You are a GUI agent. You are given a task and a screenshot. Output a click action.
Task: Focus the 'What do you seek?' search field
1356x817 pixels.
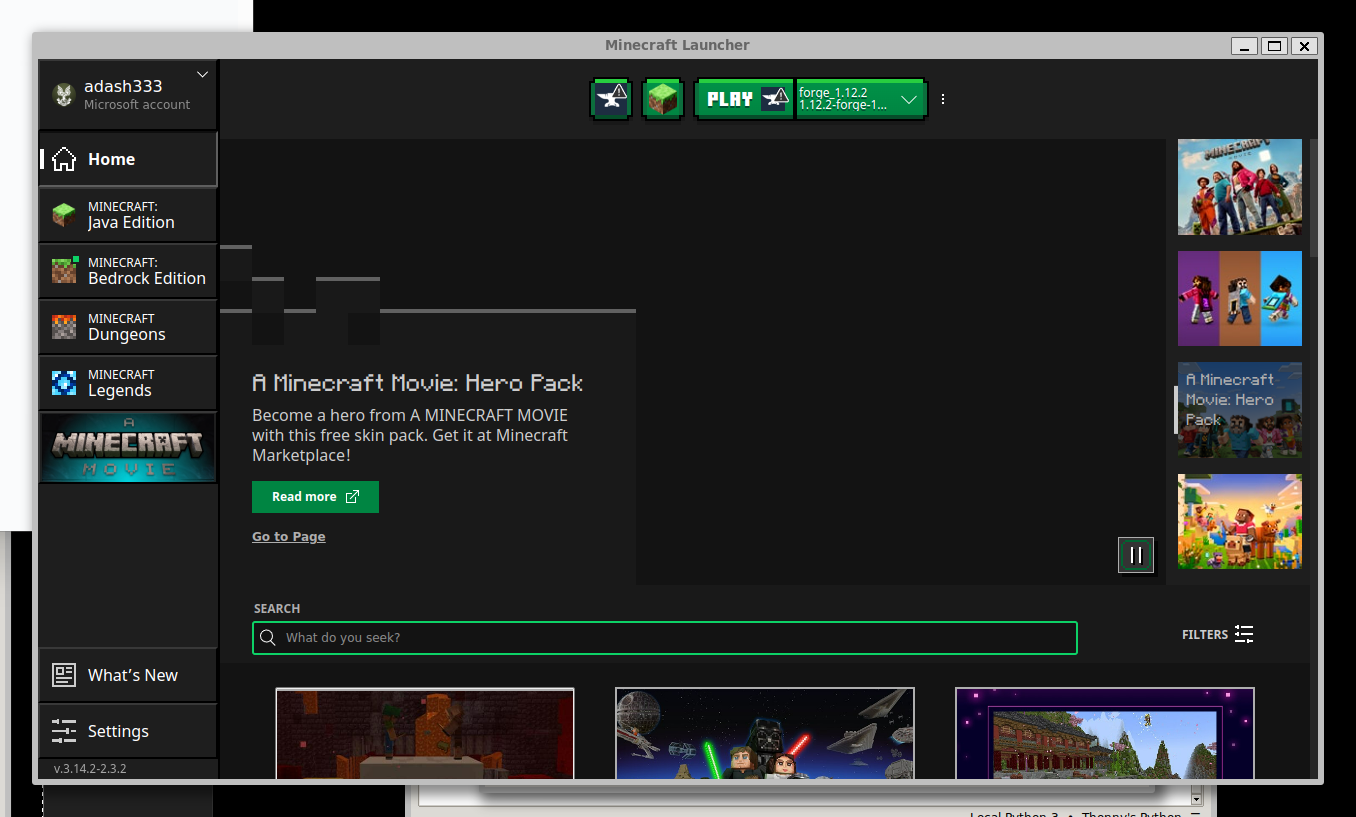pyautogui.click(x=665, y=638)
